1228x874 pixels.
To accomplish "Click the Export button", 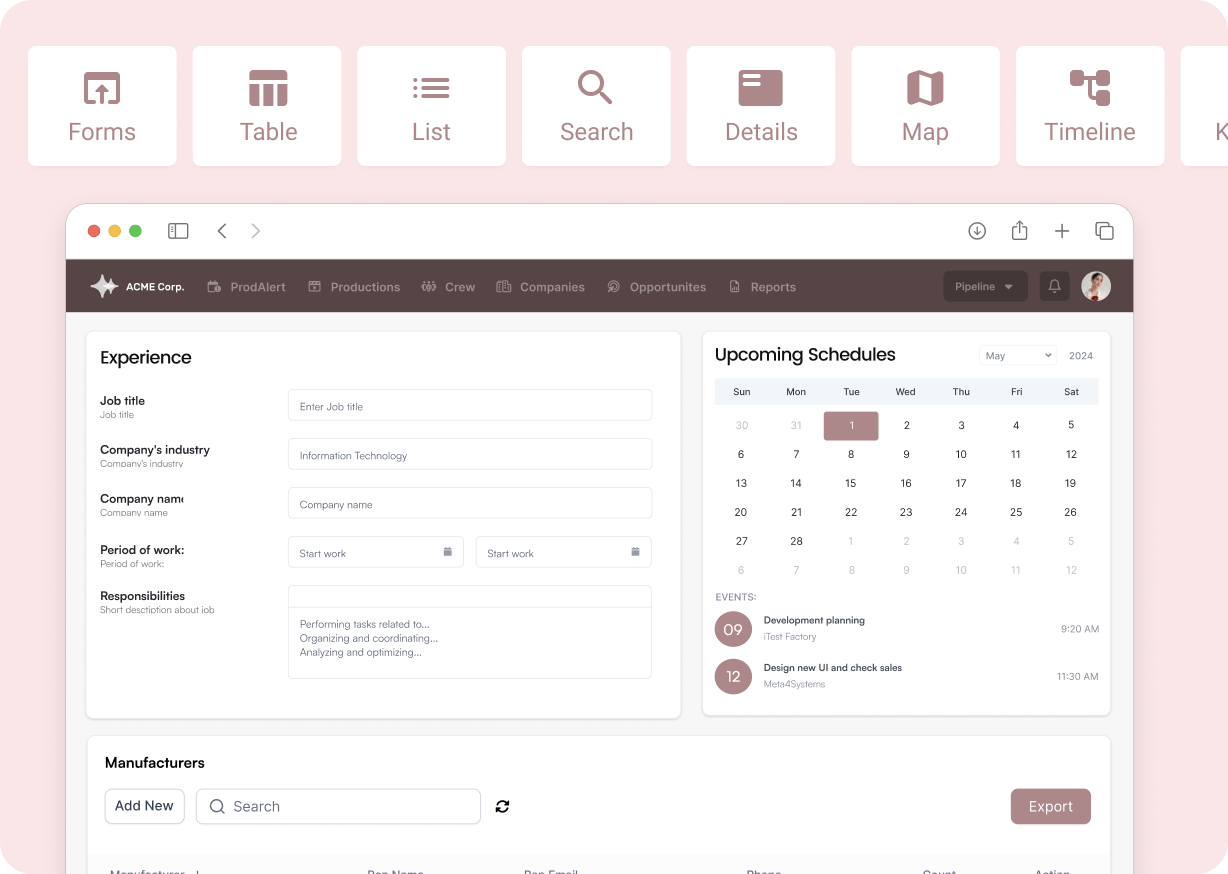I will 1050,807.
